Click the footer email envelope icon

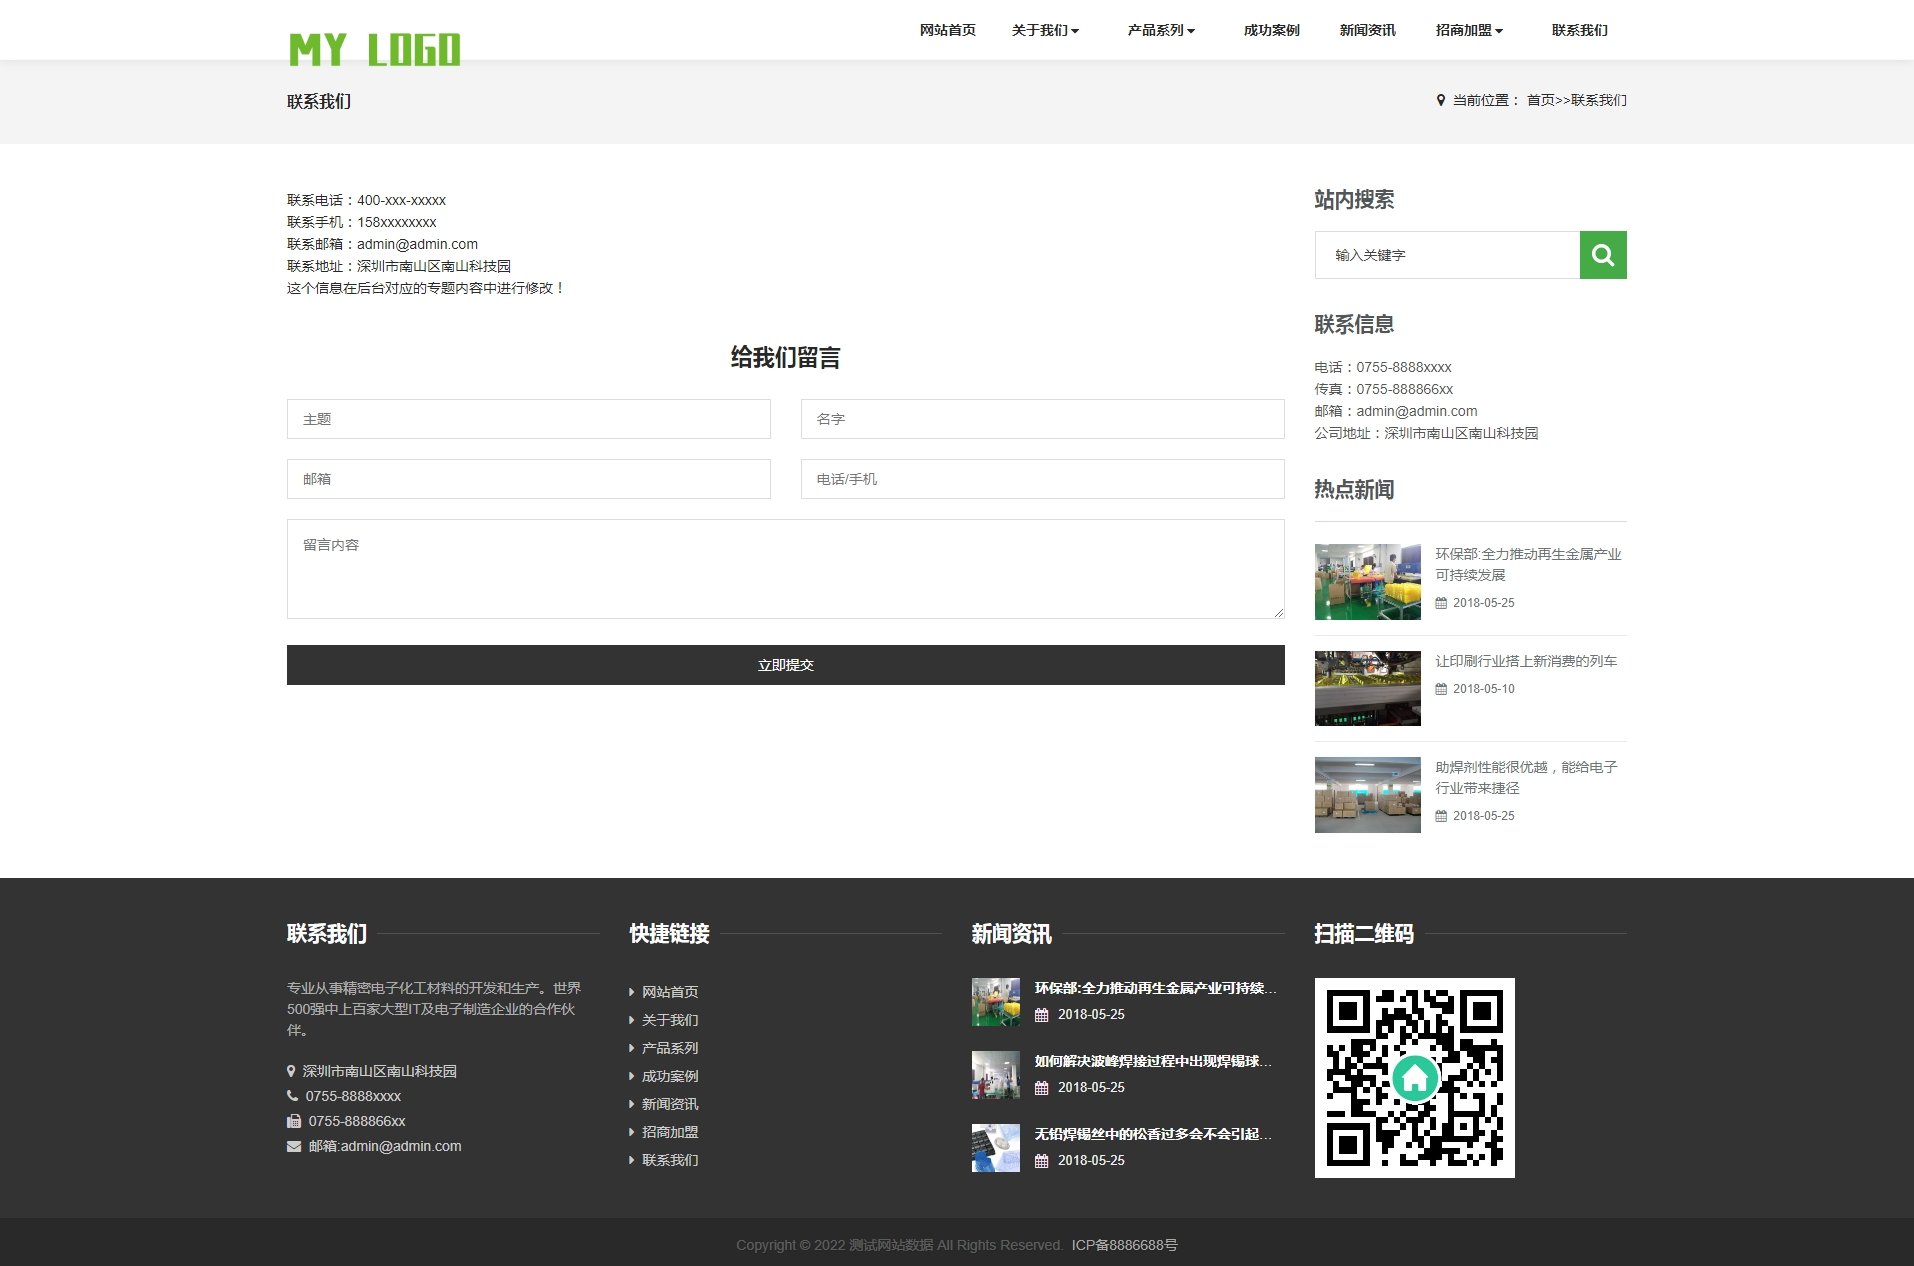[294, 1146]
